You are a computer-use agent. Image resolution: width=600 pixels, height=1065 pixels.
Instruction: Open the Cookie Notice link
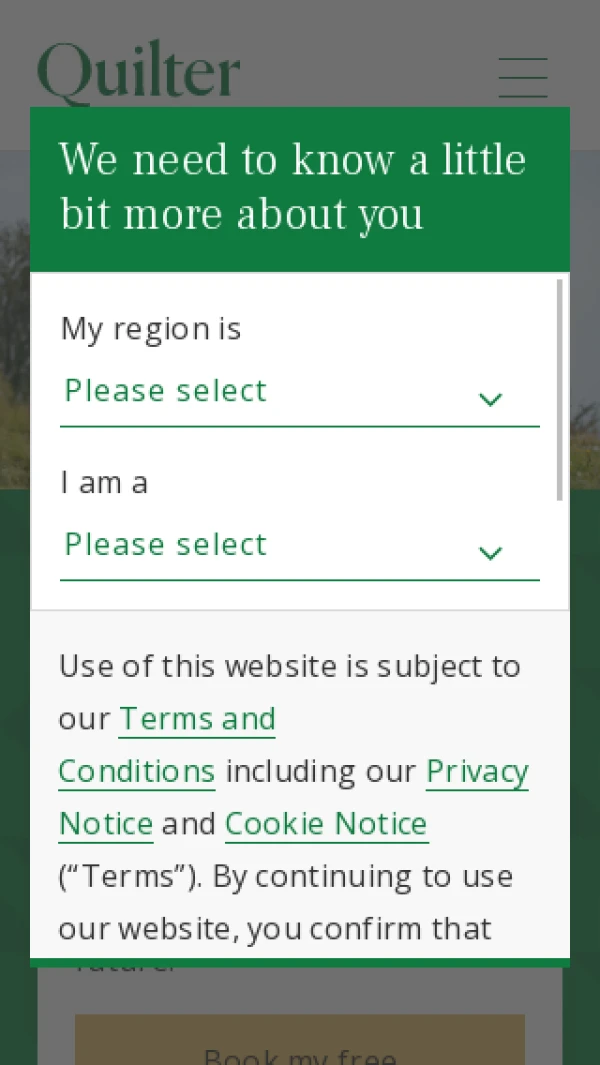click(x=326, y=824)
